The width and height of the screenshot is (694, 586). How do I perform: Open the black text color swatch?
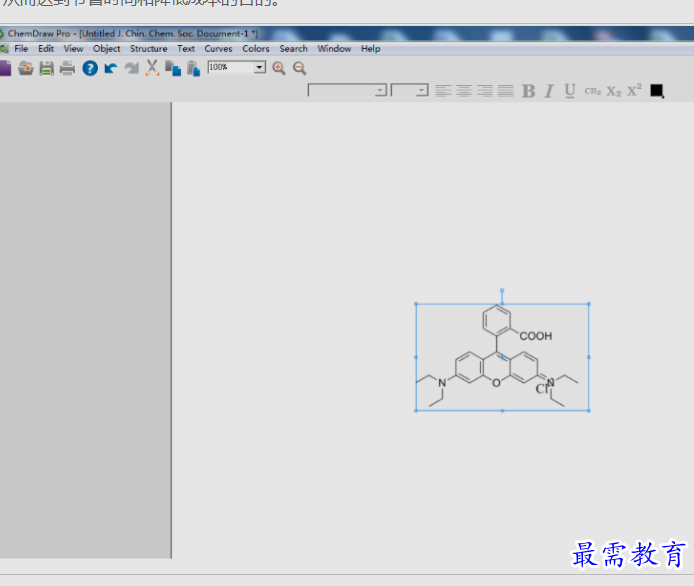pos(657,91)
